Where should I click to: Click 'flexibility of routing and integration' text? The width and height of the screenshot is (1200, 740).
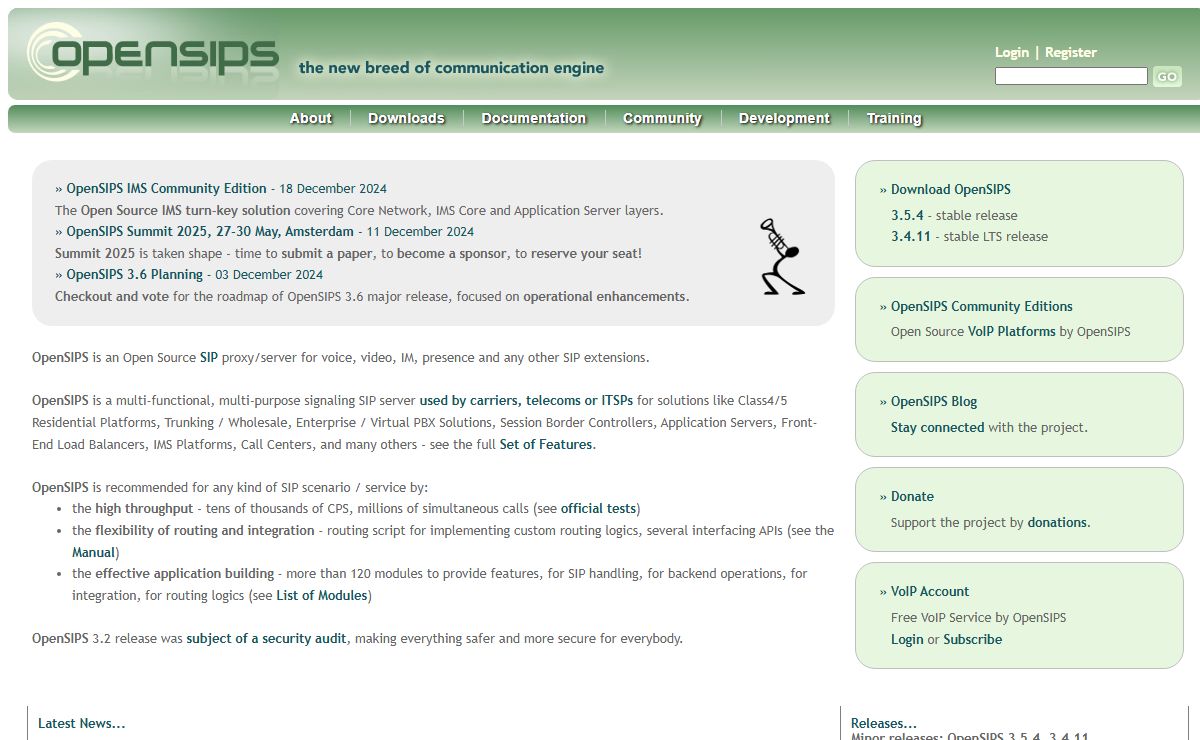pyautogui.click(x=204, y=530)
